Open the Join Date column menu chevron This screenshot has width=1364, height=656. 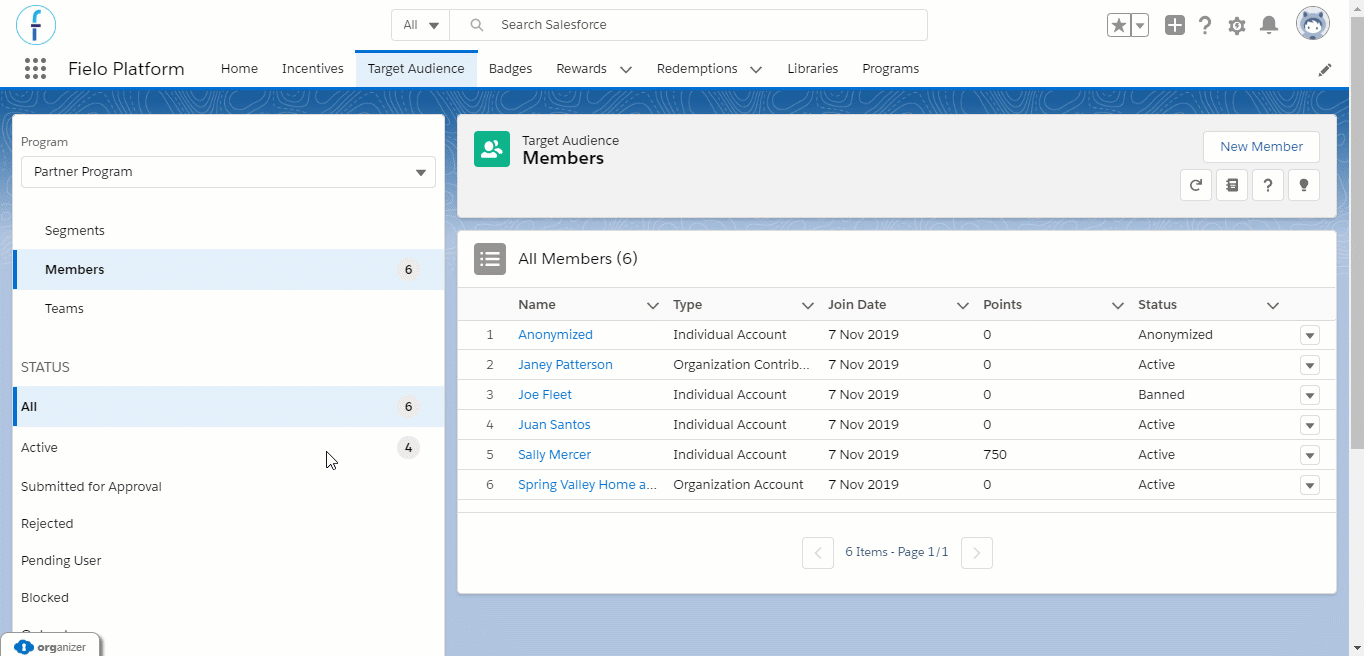tap(963, 305)
